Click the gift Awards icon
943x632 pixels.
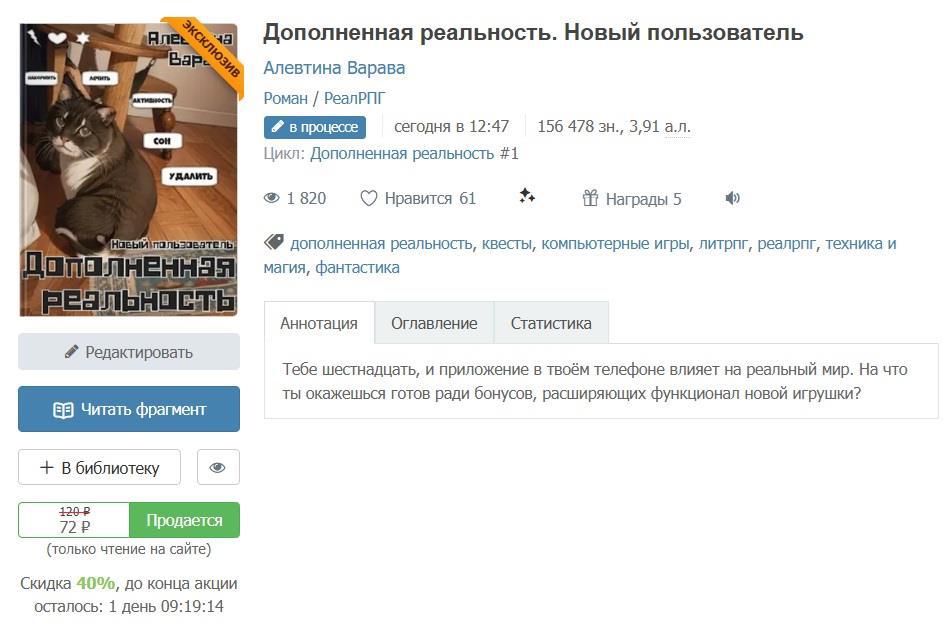click(591, 198)
